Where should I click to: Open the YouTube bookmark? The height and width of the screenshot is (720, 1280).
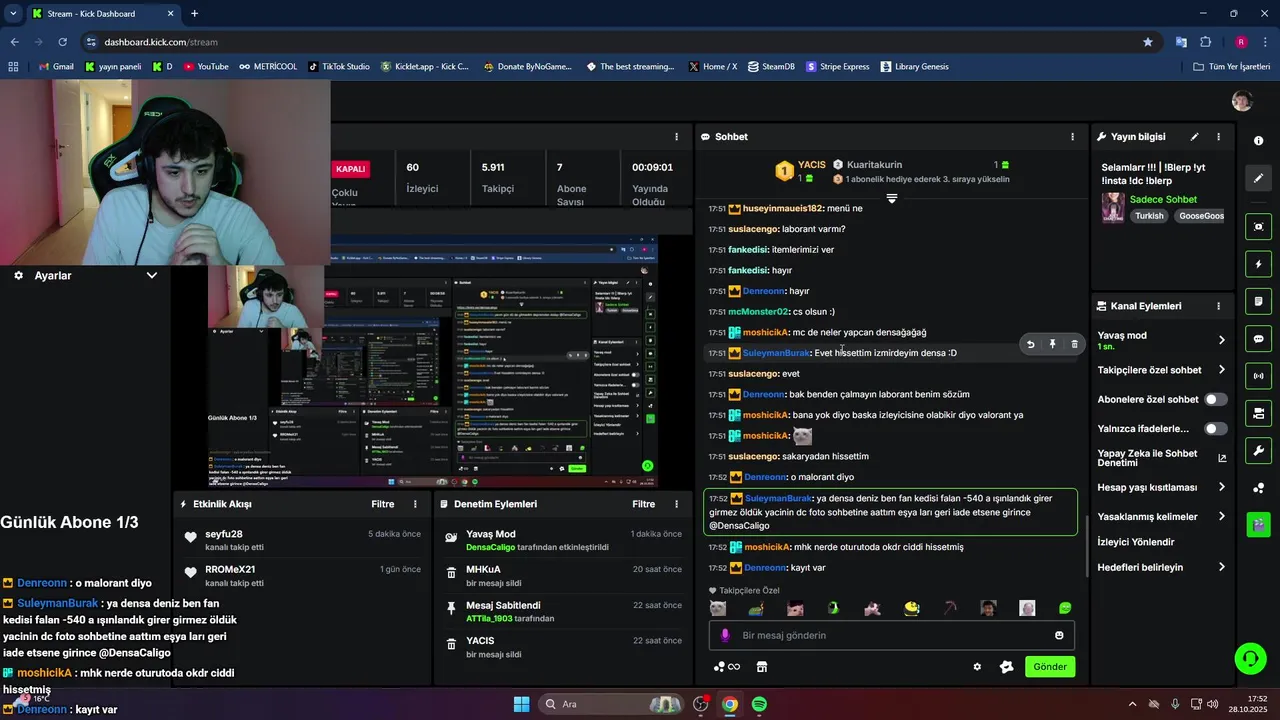click(206, 67)
